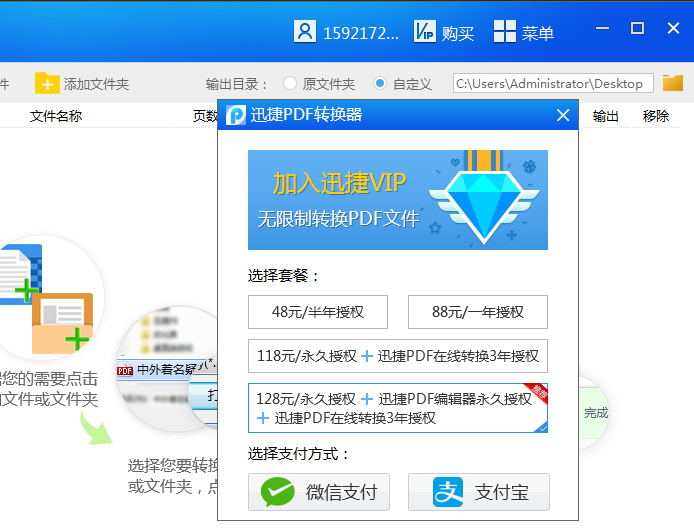The width and height of the screenshot is (694, 529).
Task: Open the 菜单 grid menu
Action: point(524,32)
